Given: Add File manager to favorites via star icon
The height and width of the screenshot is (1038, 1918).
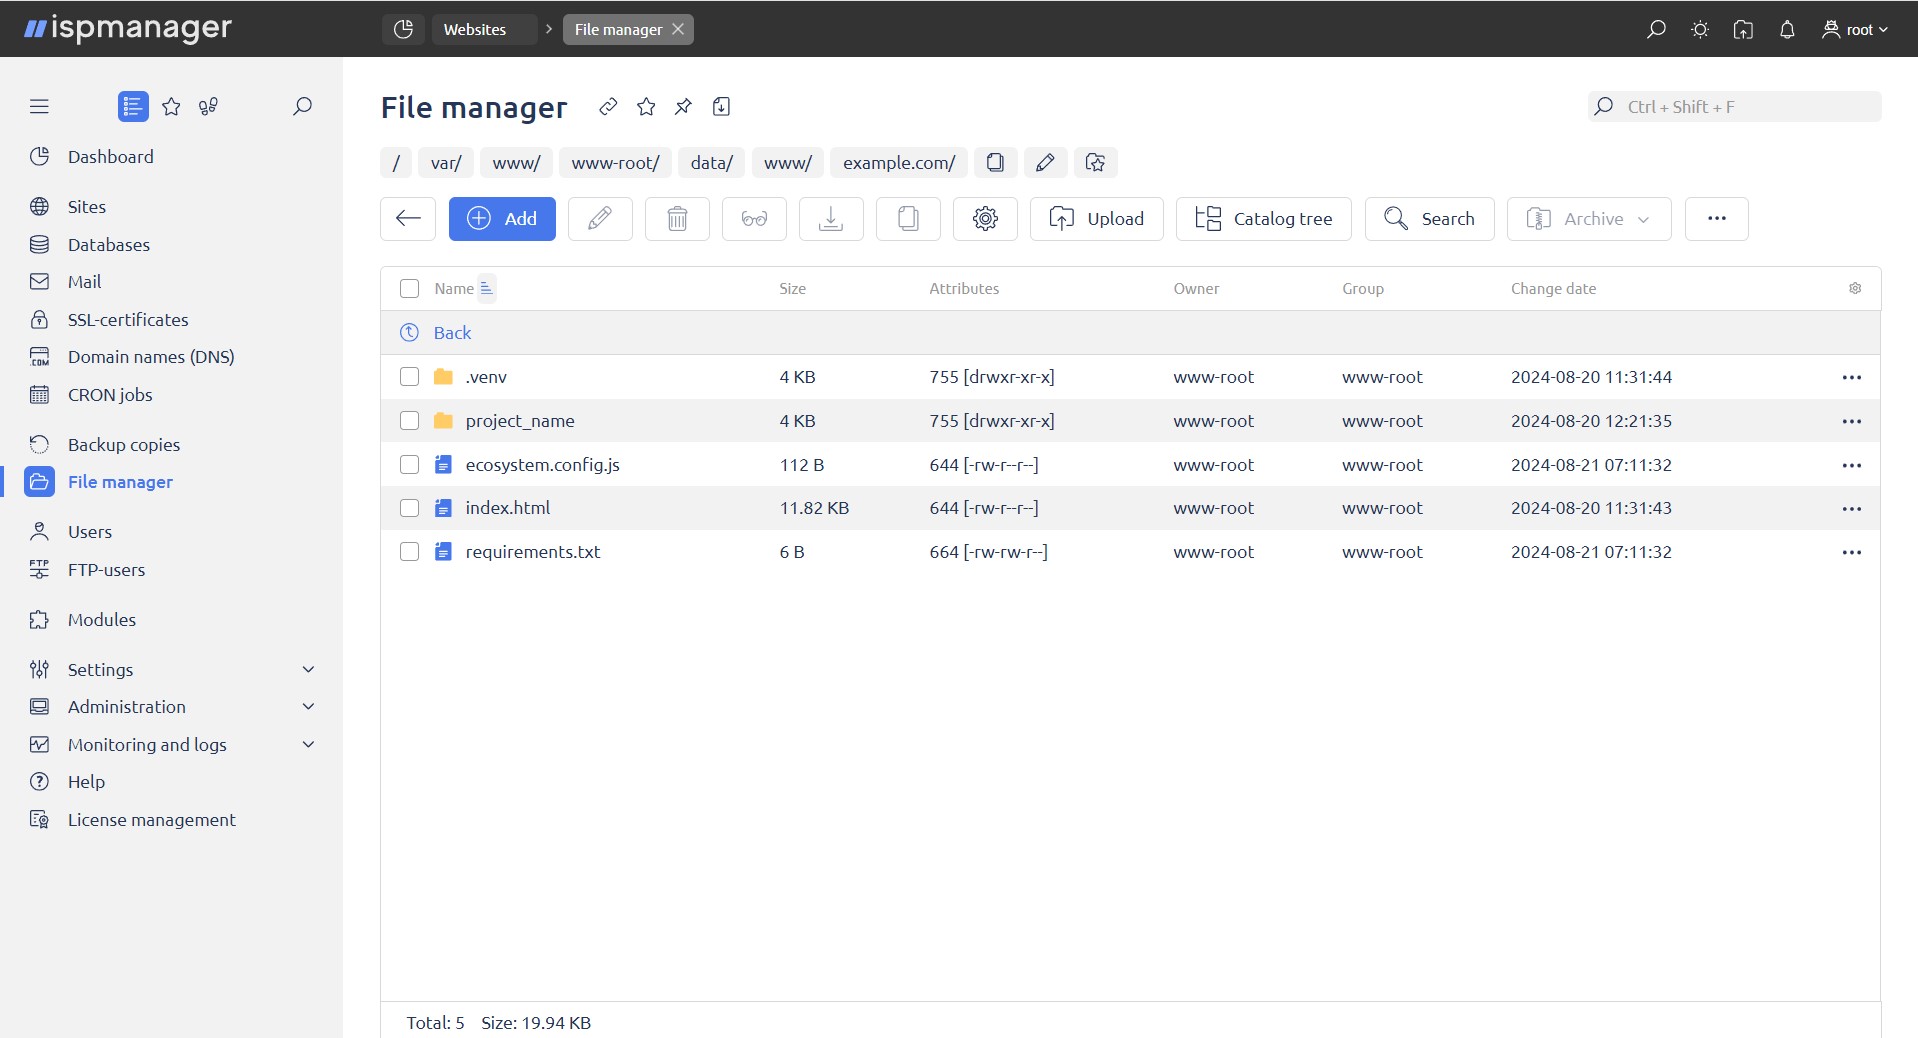Looking at the screenshot, I should coord(646,107).
